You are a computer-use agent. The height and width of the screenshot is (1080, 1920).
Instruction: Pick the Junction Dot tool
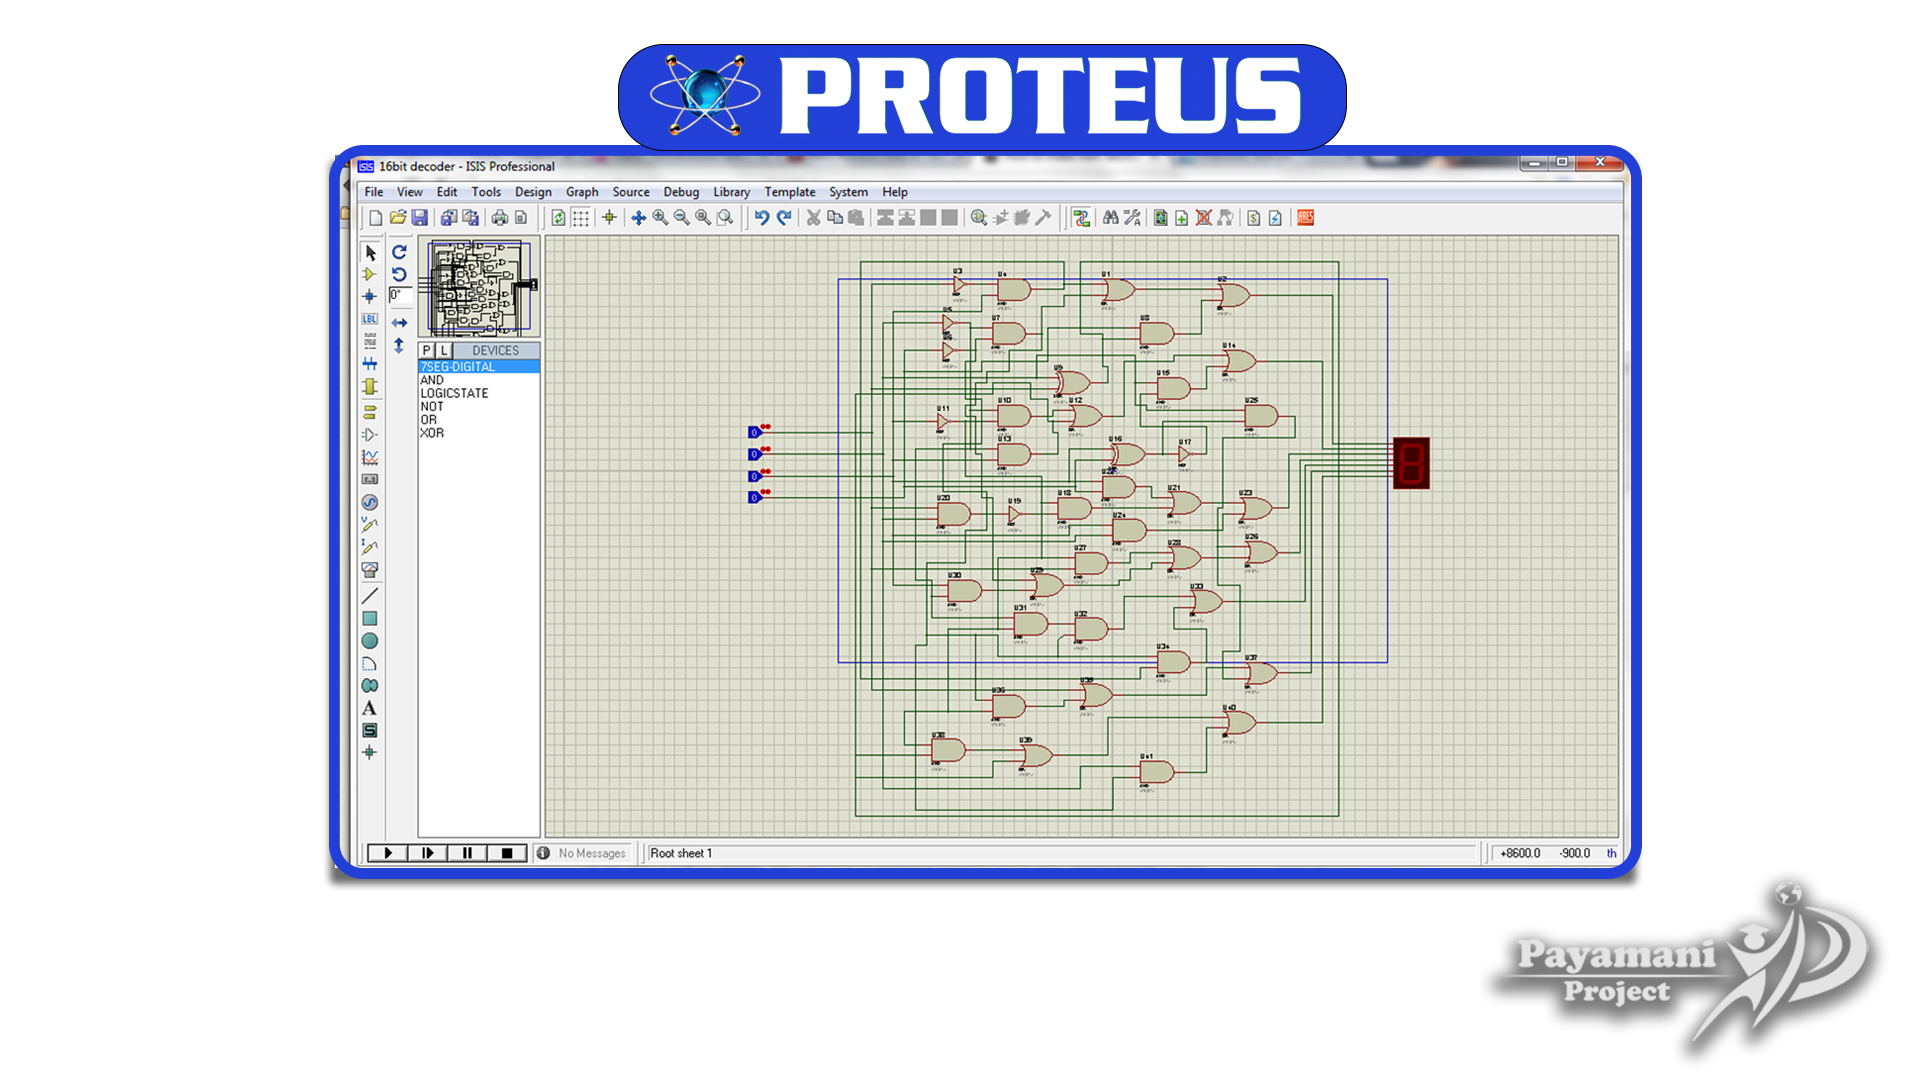tap(370, 296)
